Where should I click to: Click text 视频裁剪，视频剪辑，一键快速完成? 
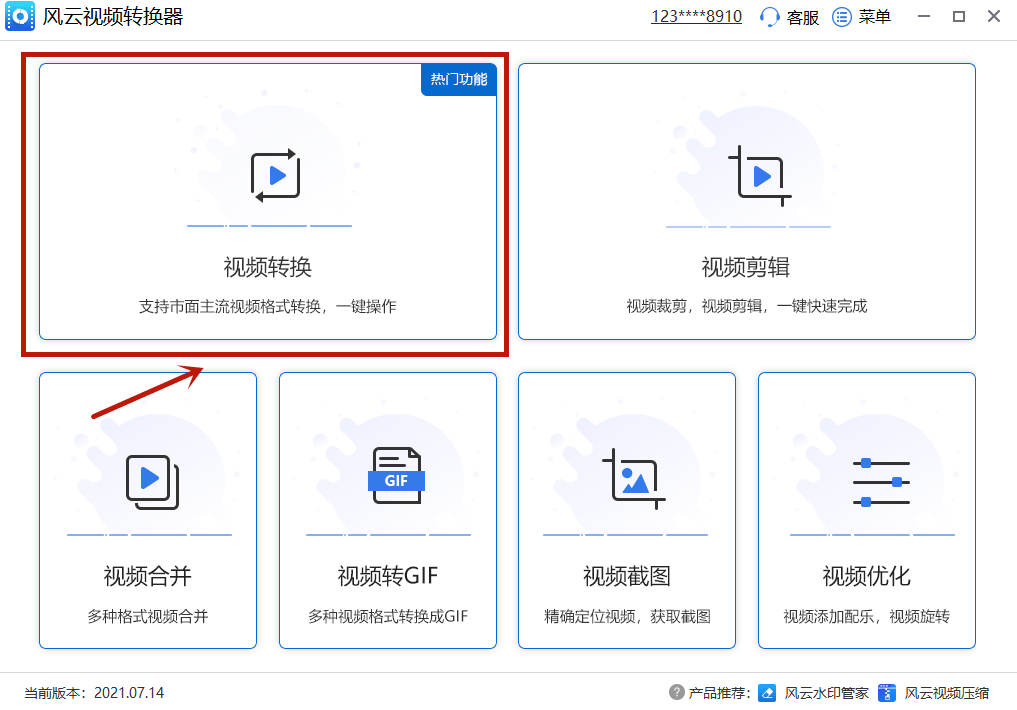click(747, 306)
